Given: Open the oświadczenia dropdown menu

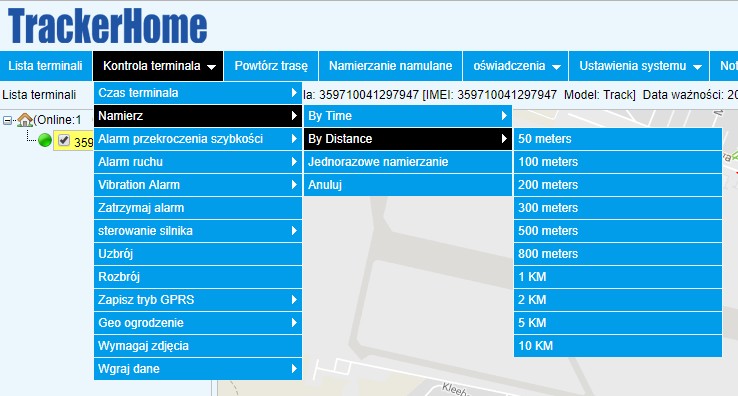Looking at the screenshot, I should tap(516, 66).
